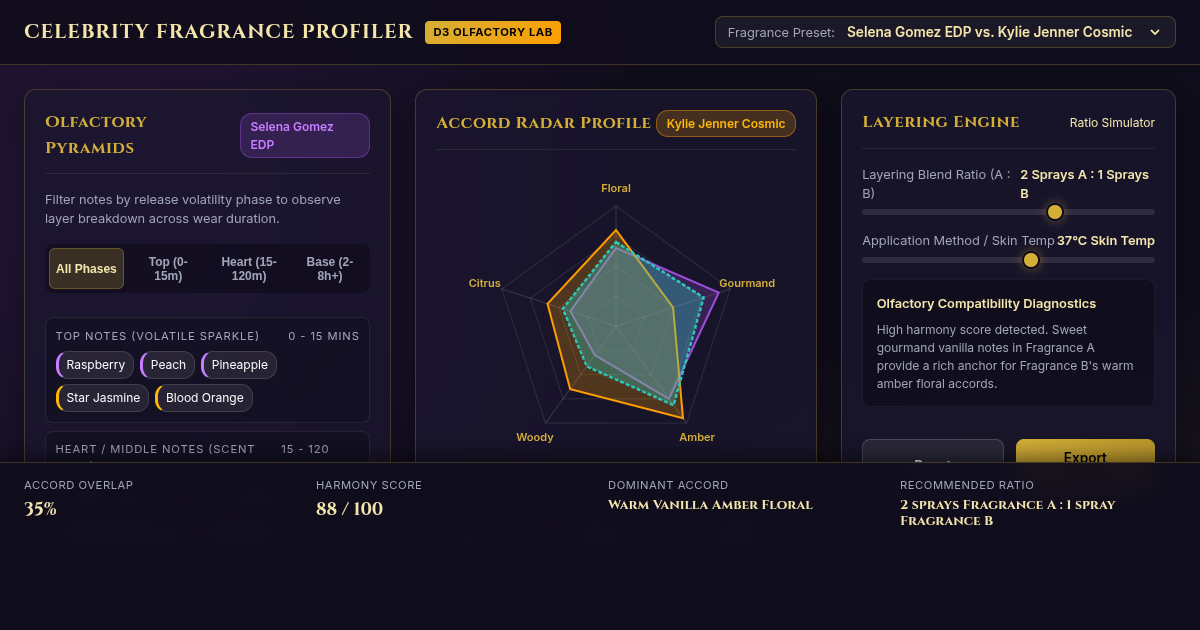Click the Citrus axis label on radar
The image size is (1200, 630).
(x=485, y=283)
